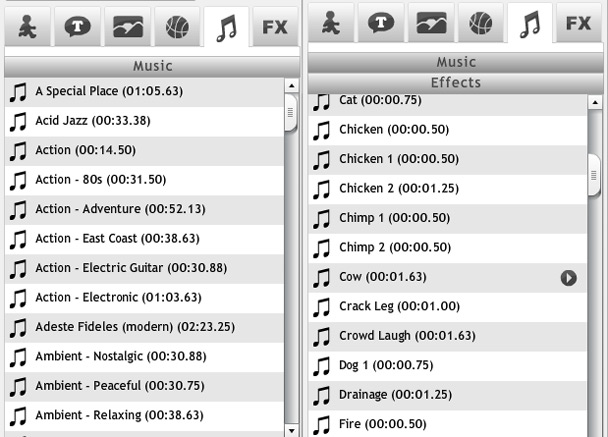Play the Cow sound effect preview

coord(569,277)
